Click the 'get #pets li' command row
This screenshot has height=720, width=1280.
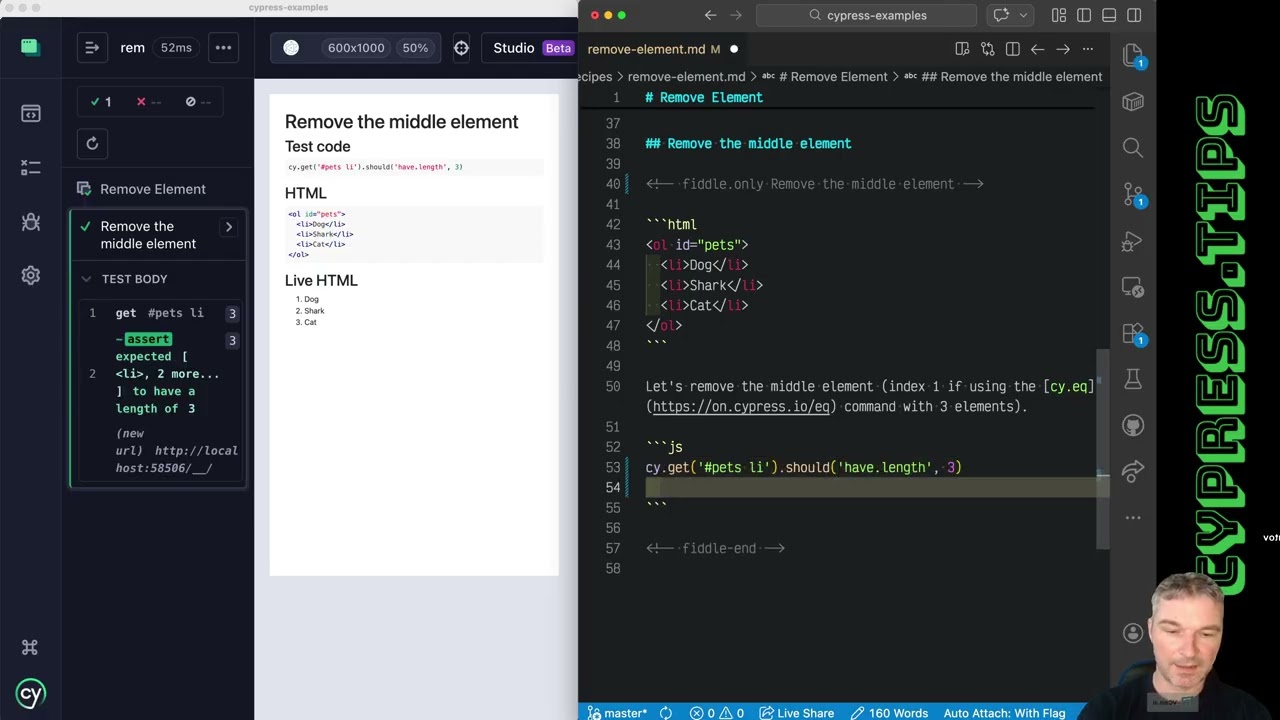160,313
